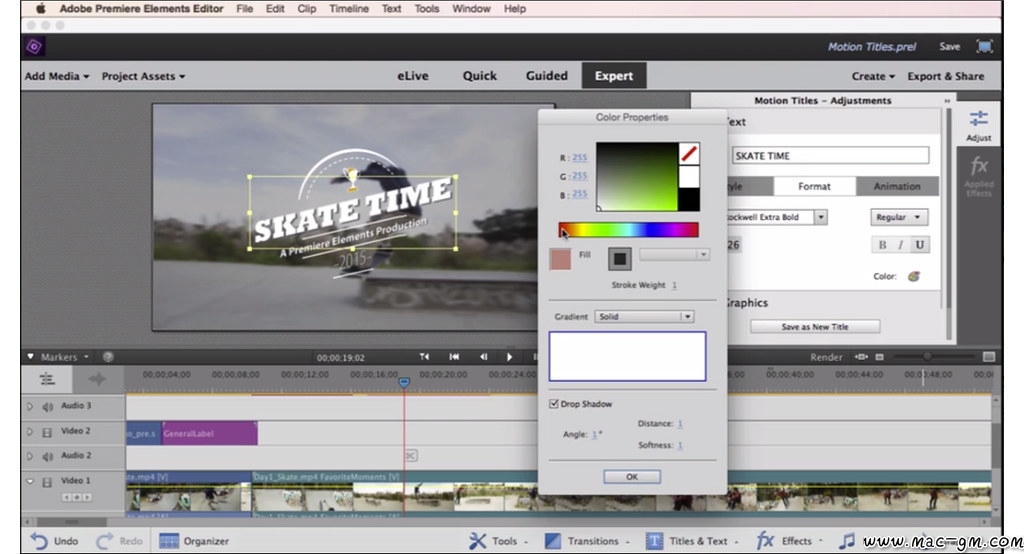The height and width of the screenshot is (554, 1024).
Task: Select the black color swatch
Action: coord(689,200)
